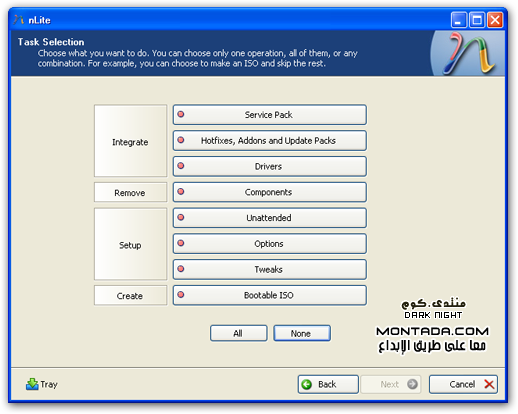
Task: Click the red indicator dot on Drivers
Action: [x=181, y=166]
